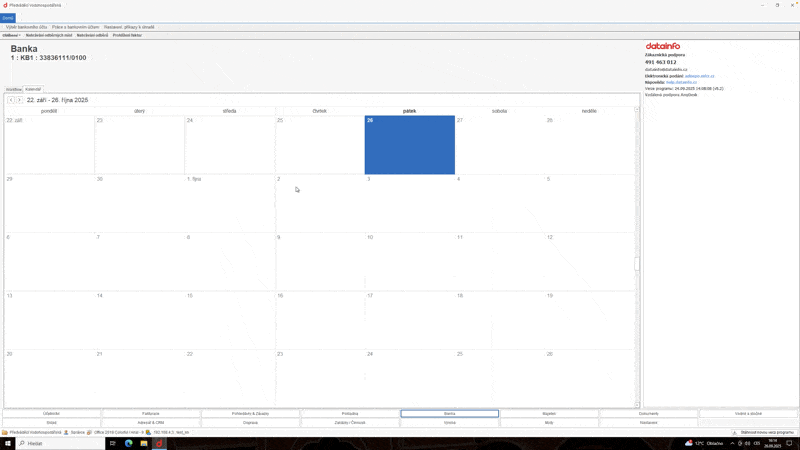800x450 pixels.
Task: Click the Windows search box
Action: 60,443
